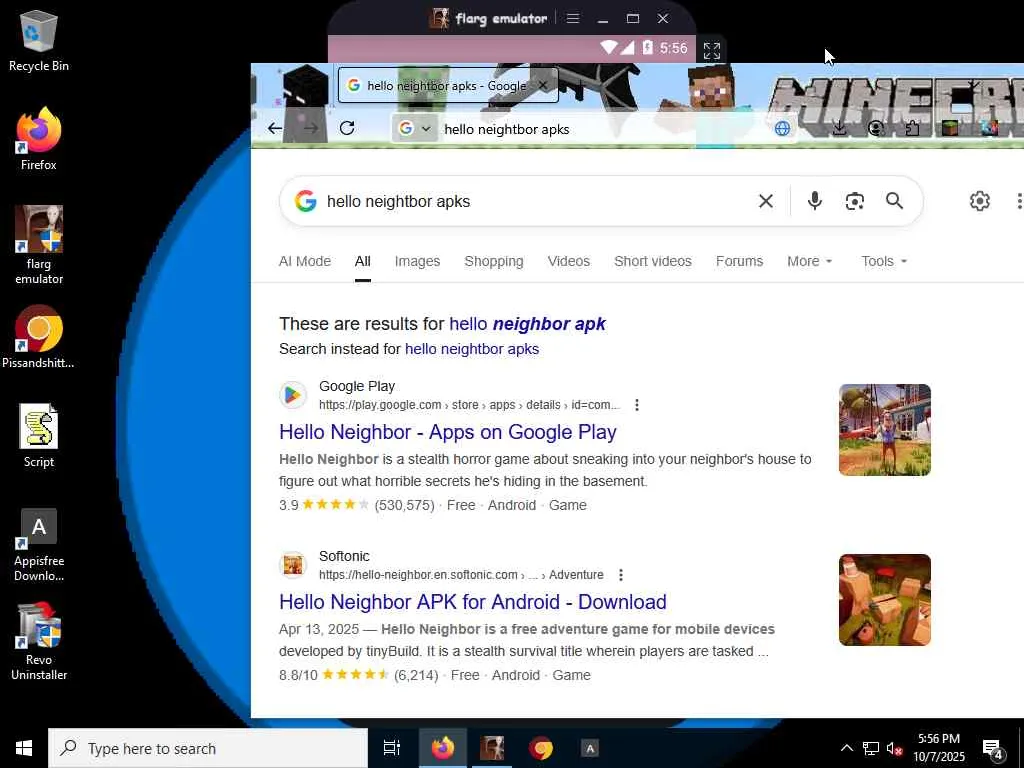Open the translate page globe icon
This screenshot has width=1024, height=768.
coord(782,129)
